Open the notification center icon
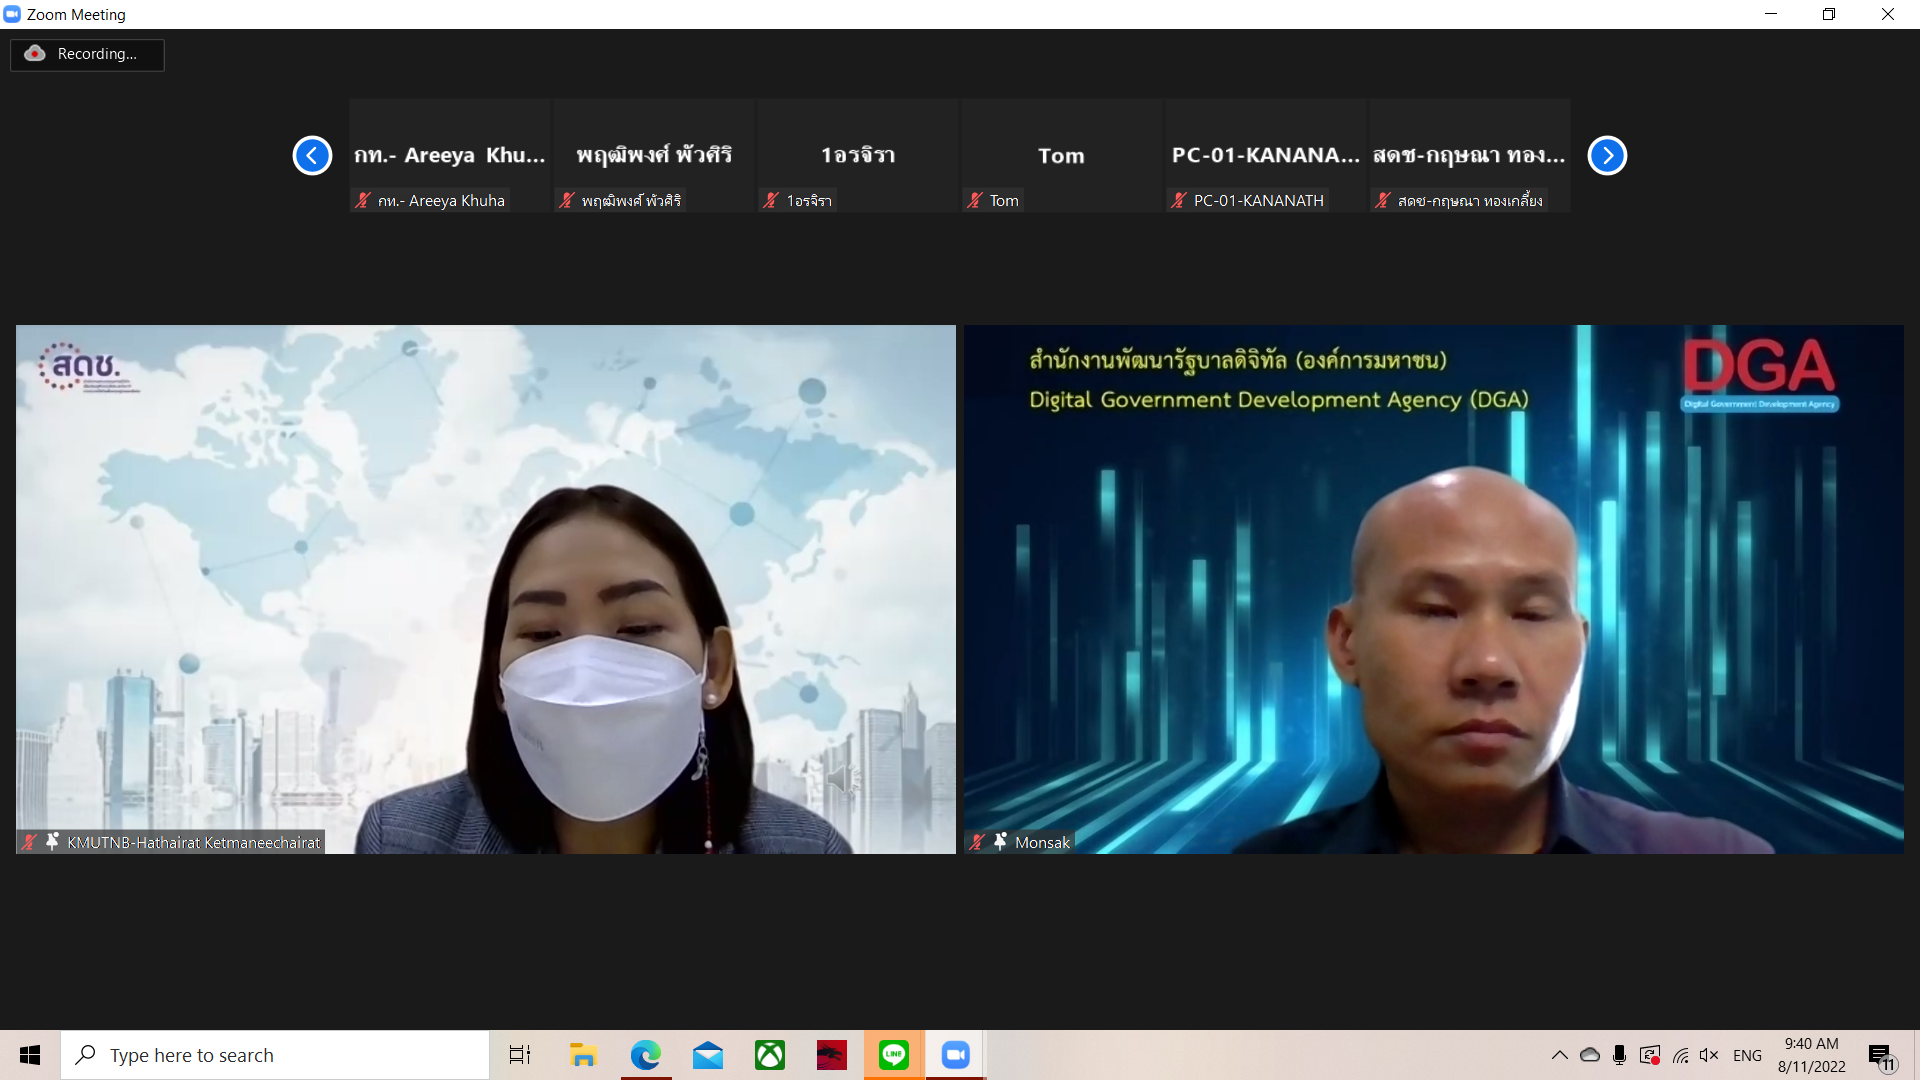 [1881, 1055]
